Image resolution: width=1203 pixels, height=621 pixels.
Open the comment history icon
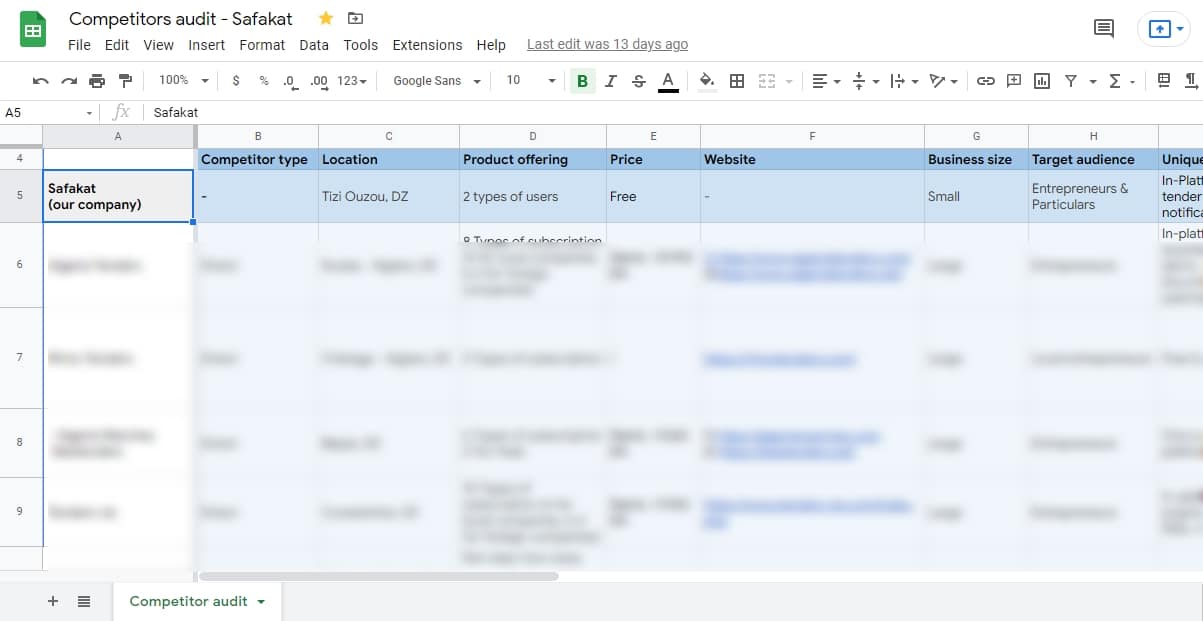[1104, 29]
